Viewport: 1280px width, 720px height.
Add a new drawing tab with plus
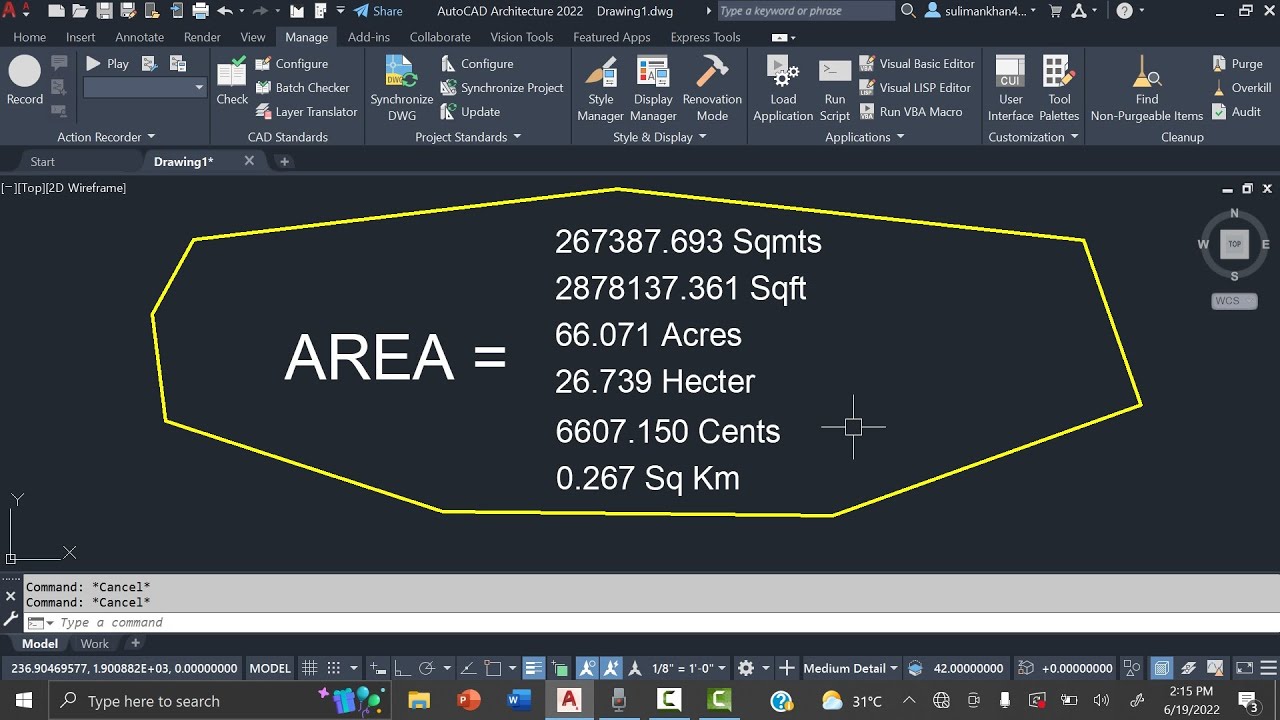click(x=284, y=161)
